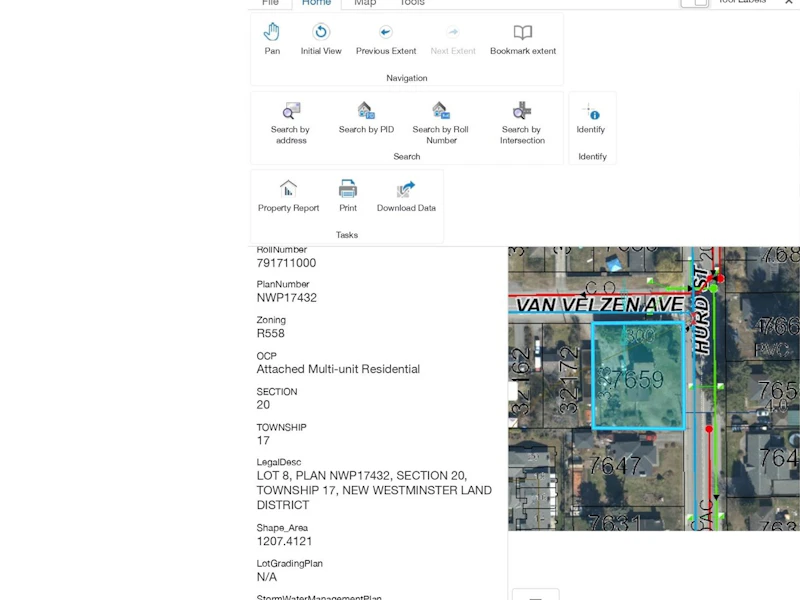
Task: Switch to the Map ribbon tab
Action: (x=365, y=3)
